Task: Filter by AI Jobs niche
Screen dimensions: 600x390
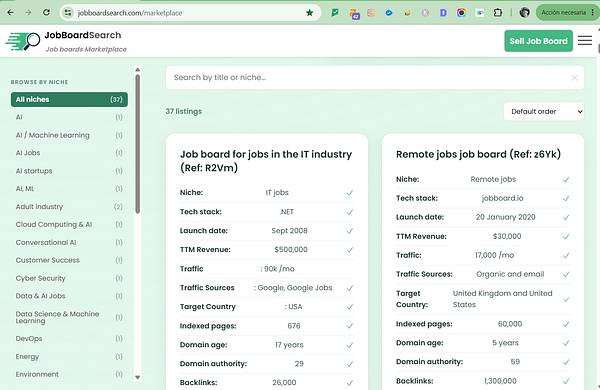Action: (69, 153)
